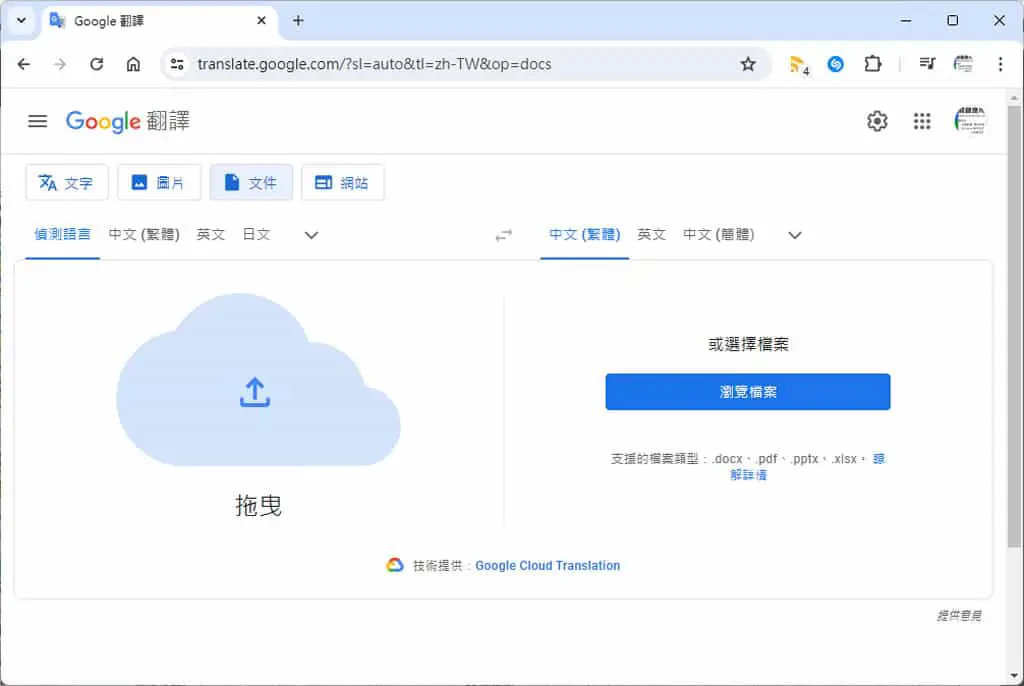This screenshot has height=686, width=1024.
Task: Select 英文 as source language
Action: pyautogui.click(x=210, y=235)
